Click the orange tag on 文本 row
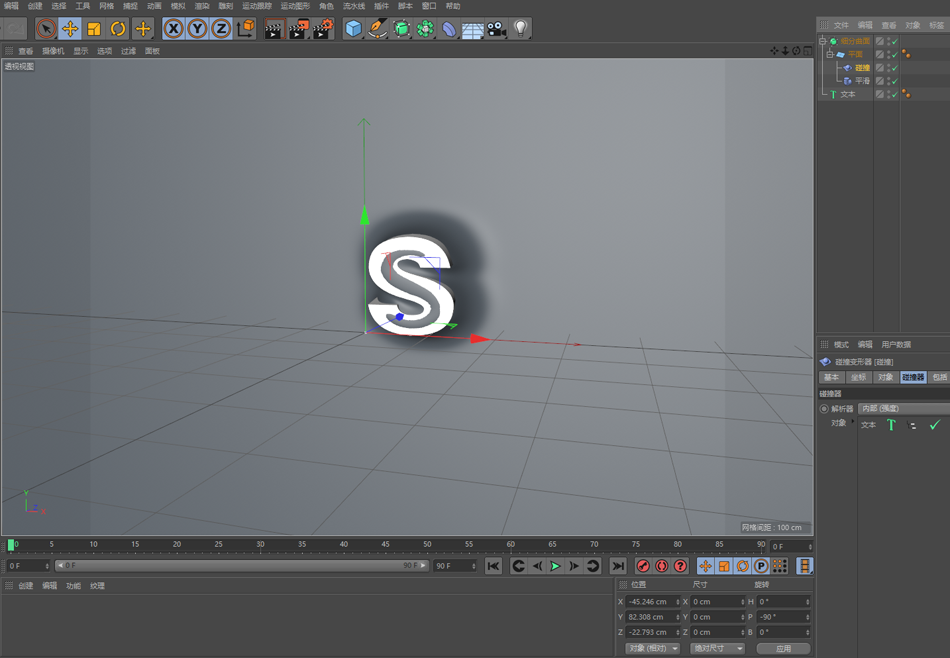 906,93
